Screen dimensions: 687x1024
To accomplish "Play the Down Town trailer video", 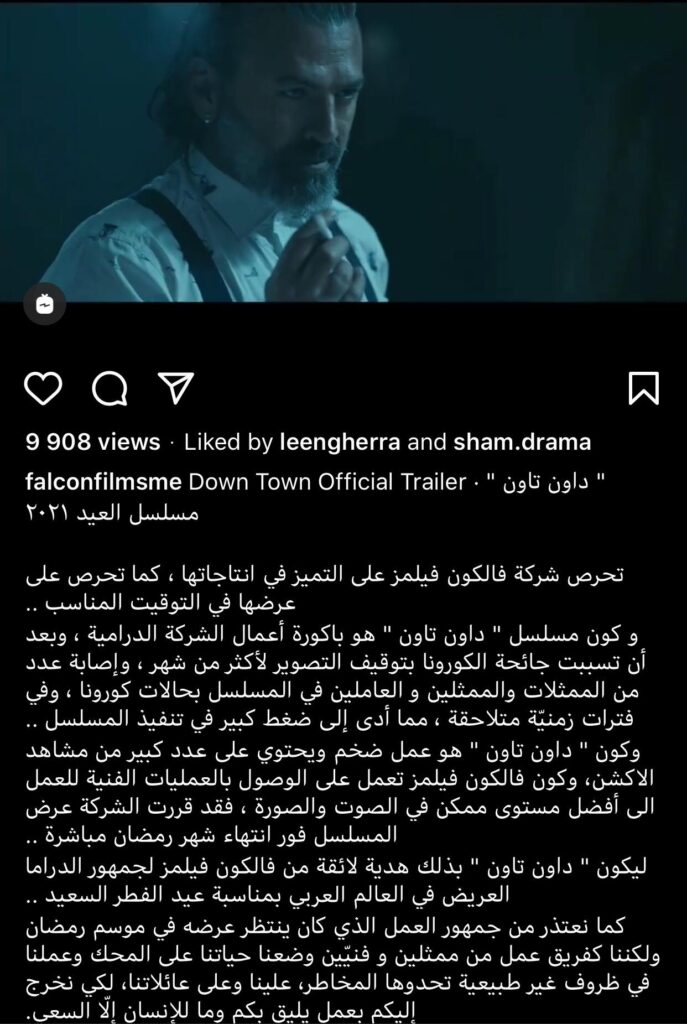I will click(x=344, y=152).
